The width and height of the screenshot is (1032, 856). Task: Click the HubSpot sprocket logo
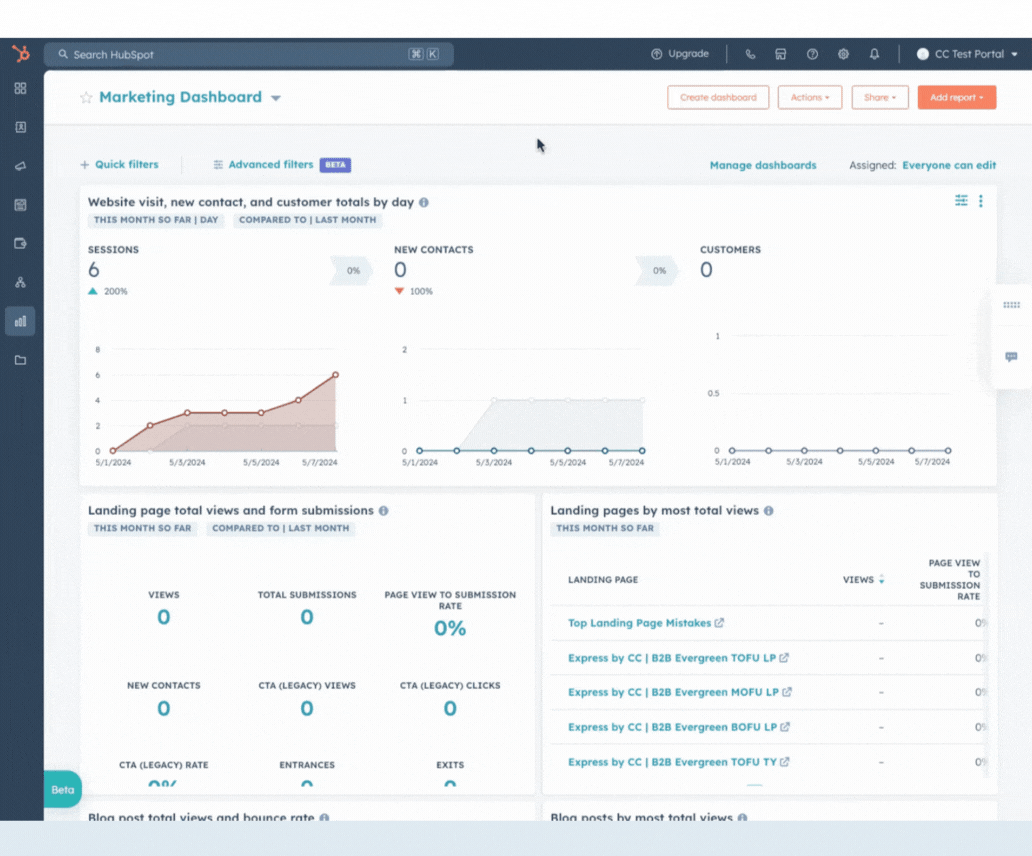coord(20,54)
